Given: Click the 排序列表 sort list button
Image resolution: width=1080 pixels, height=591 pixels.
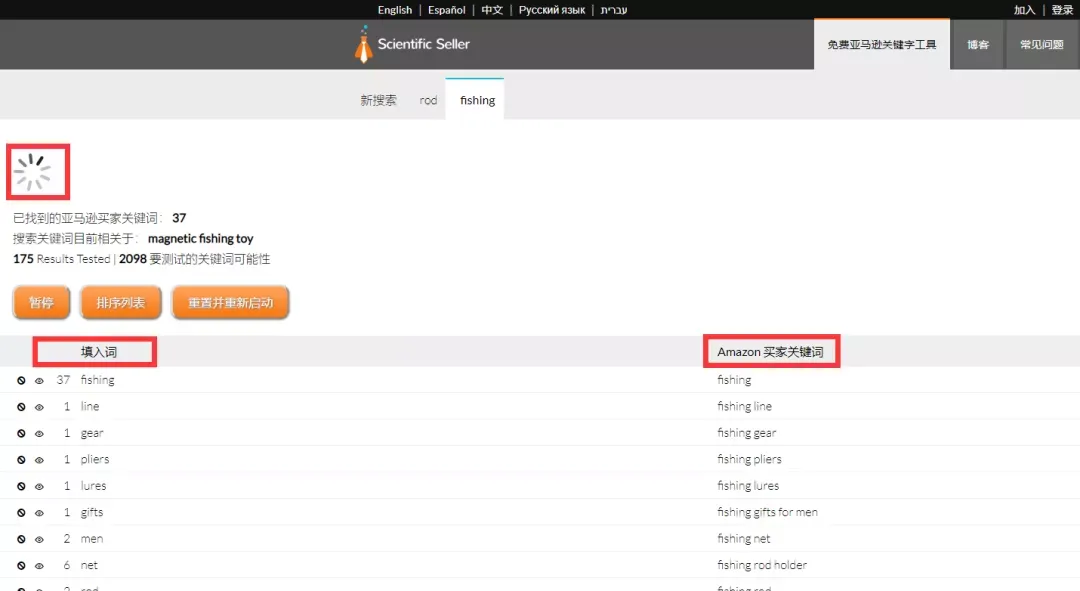Looking at the screenshot, I should pos(121,302).
